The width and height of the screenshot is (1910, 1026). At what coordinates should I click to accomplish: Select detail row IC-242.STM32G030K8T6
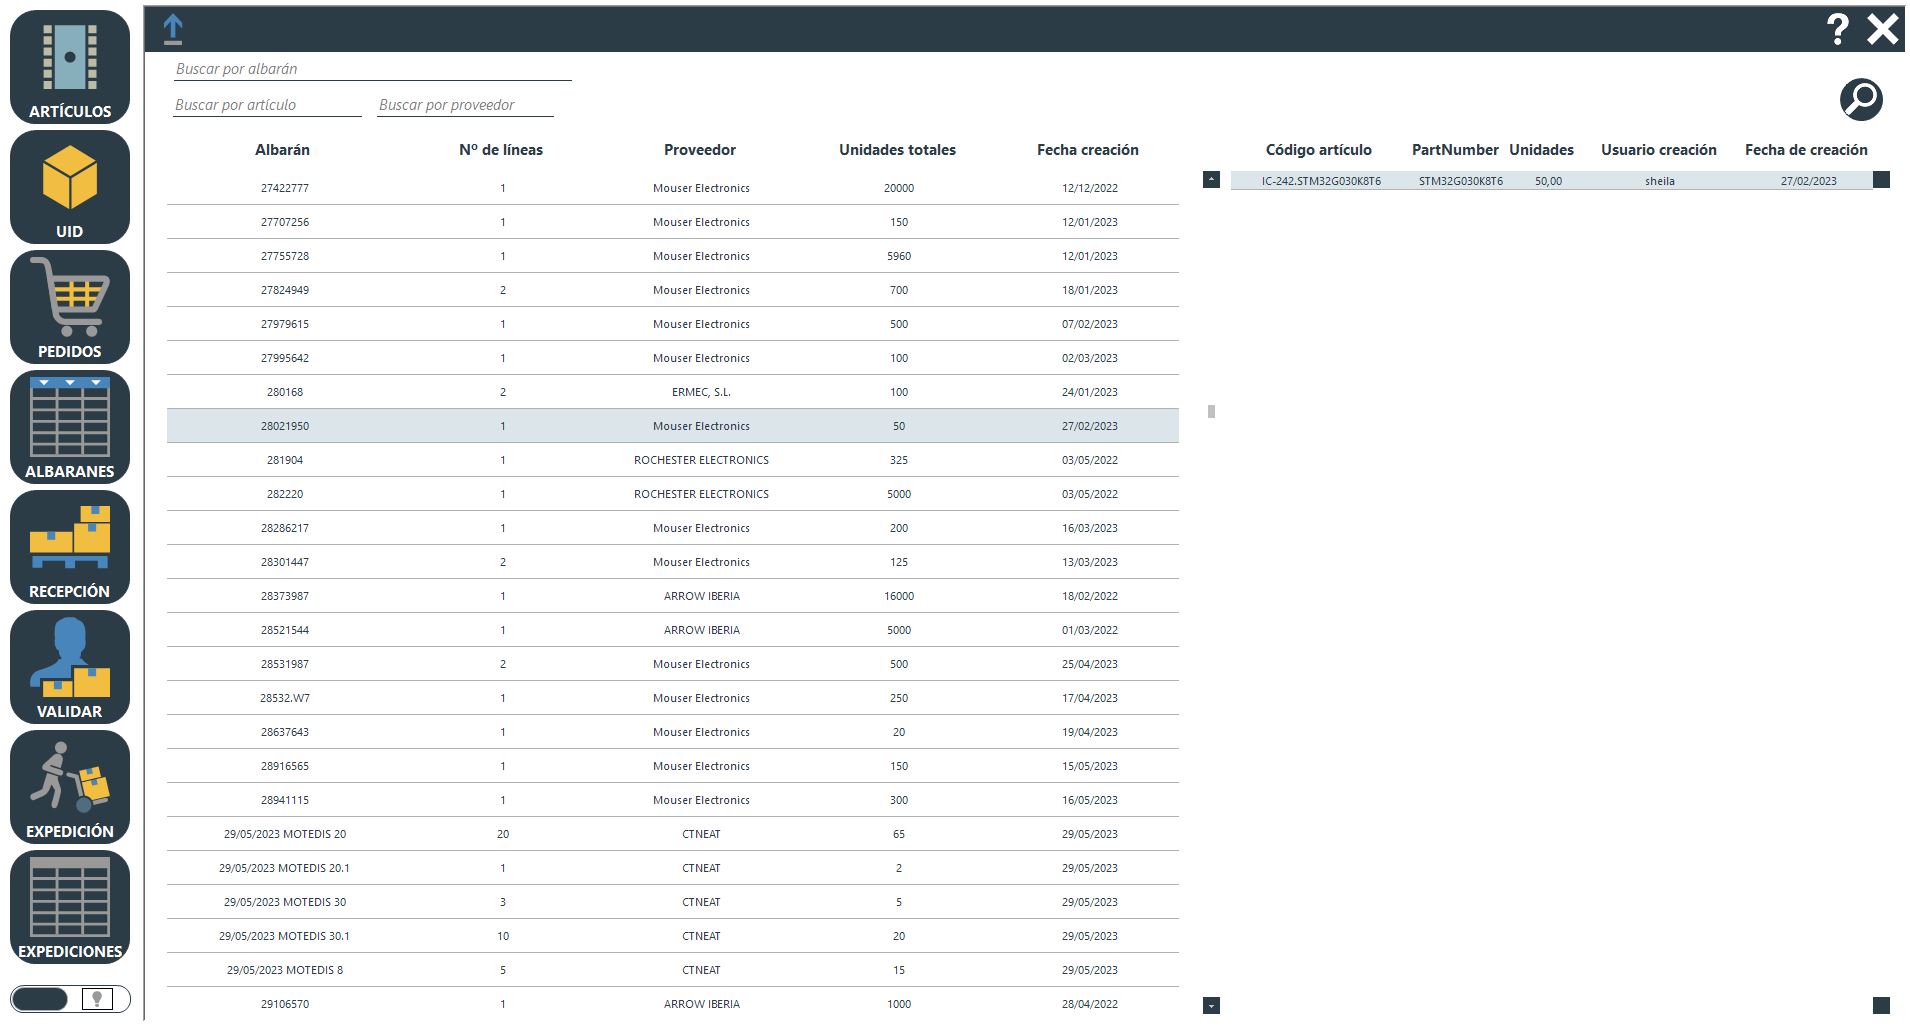tap(1549, 181)
